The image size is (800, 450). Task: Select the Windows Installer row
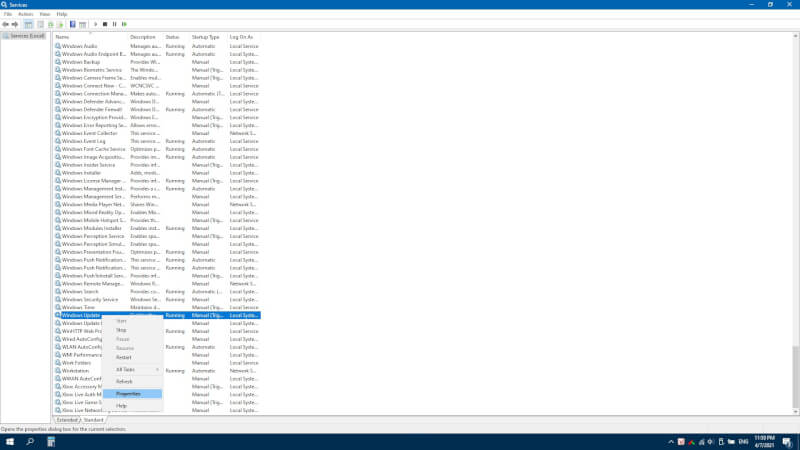click(x=157, y=172)
